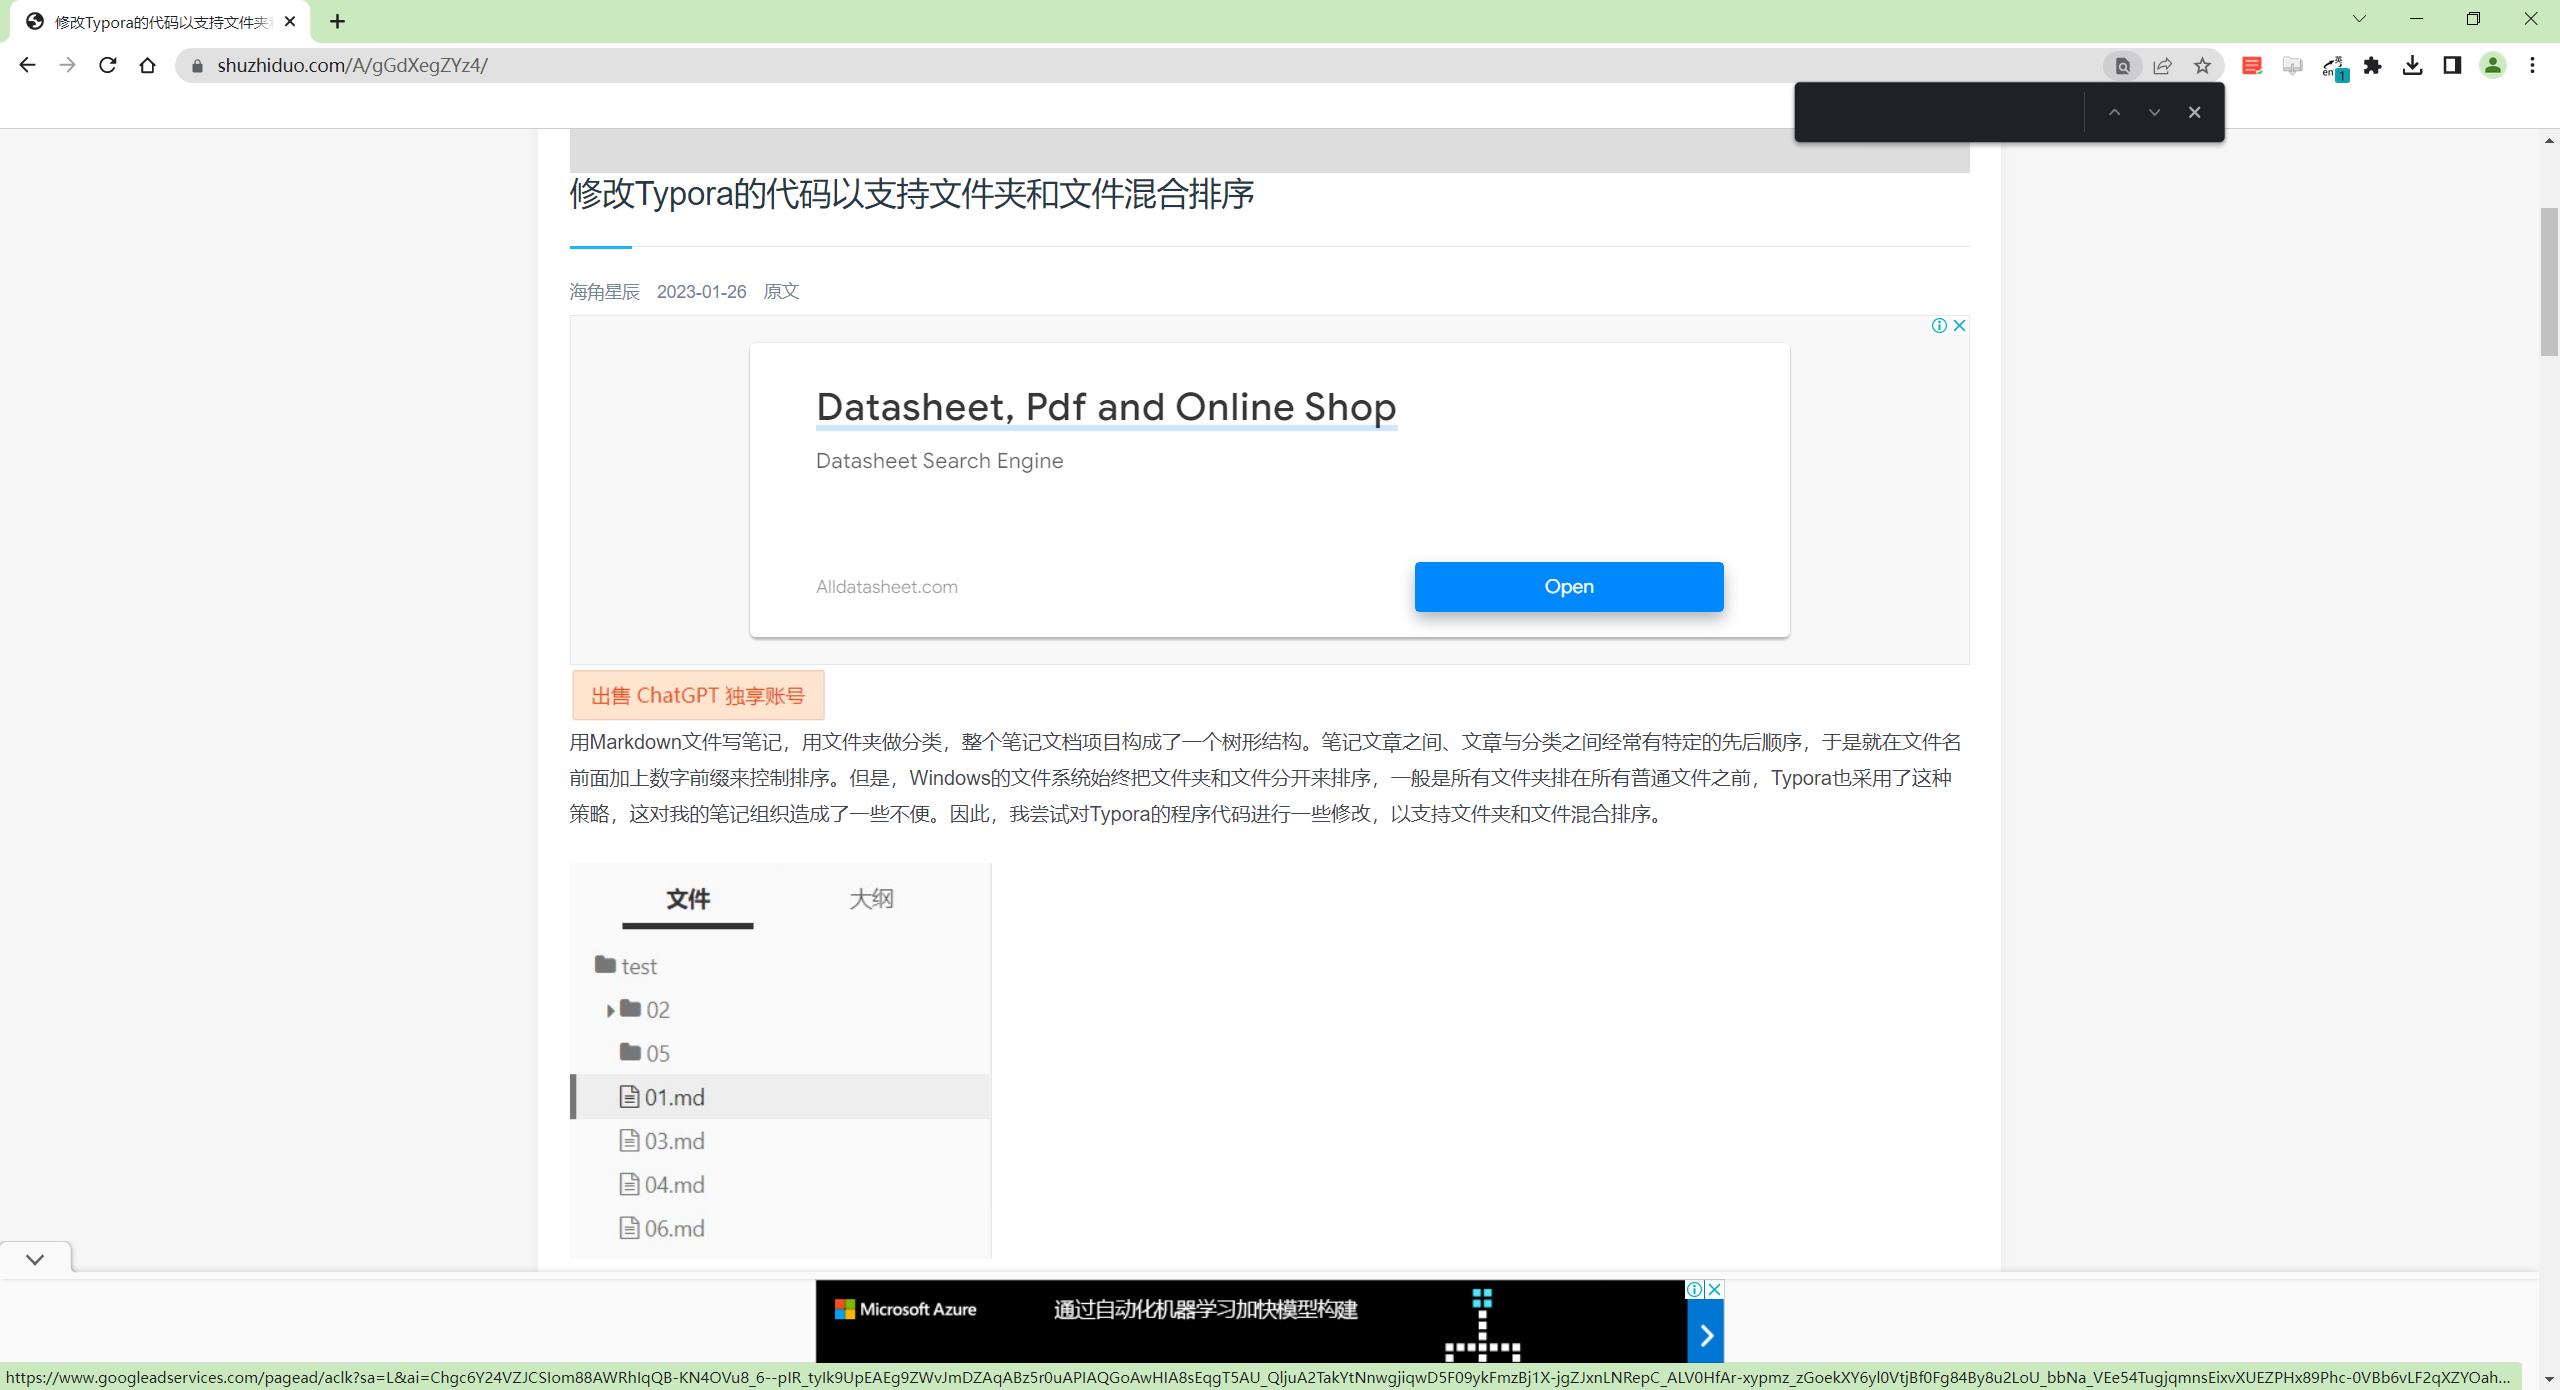Viewport: 2560px width, 1390px height.
Task: Close the Typora article tab
Action: 290,21
